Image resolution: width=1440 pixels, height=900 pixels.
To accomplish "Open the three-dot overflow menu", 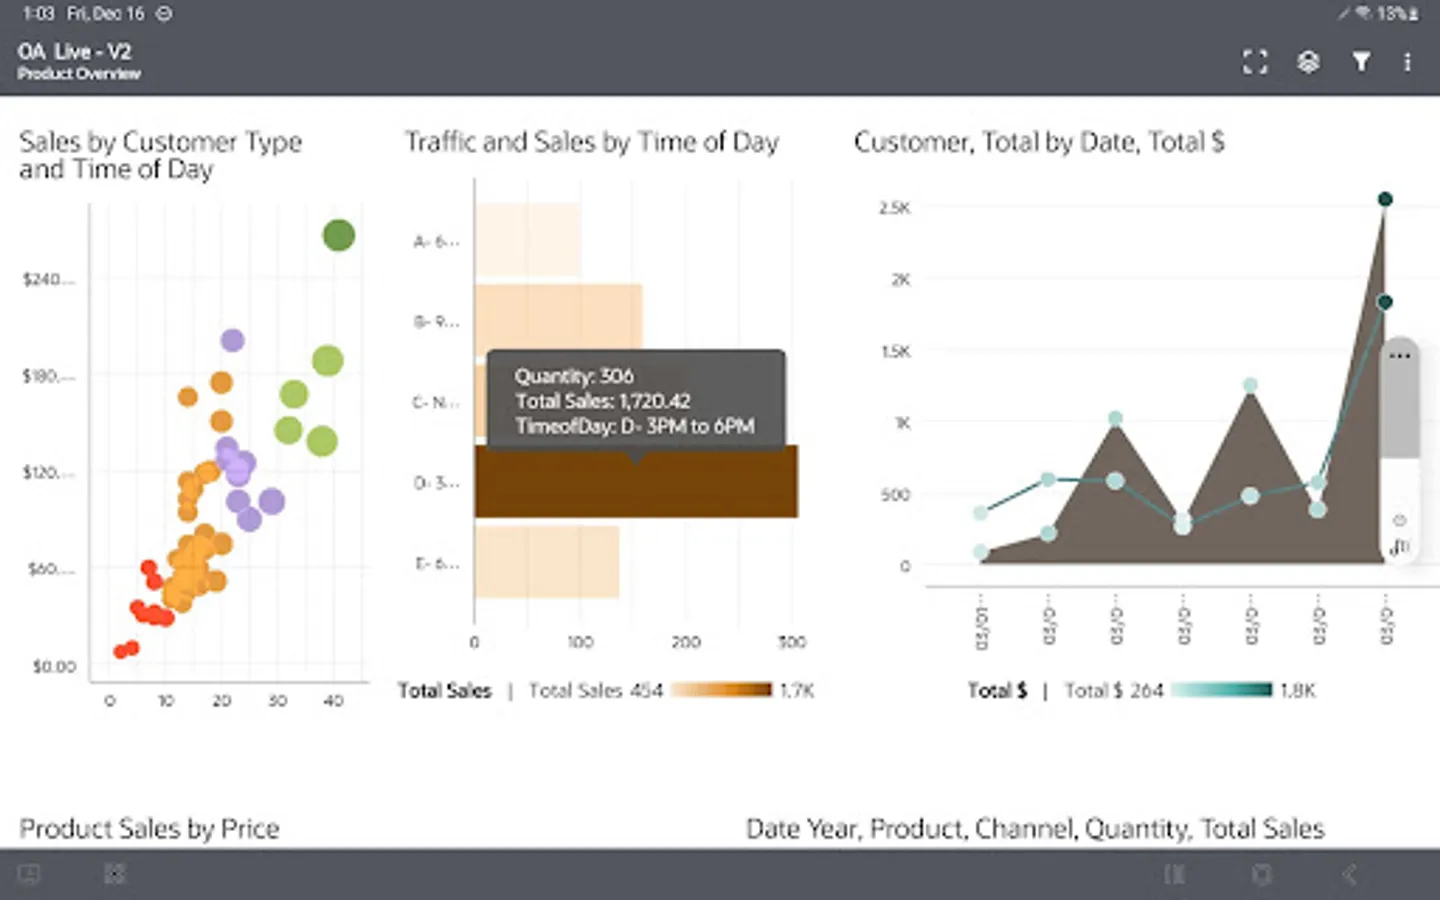I will pos(1407,62).
